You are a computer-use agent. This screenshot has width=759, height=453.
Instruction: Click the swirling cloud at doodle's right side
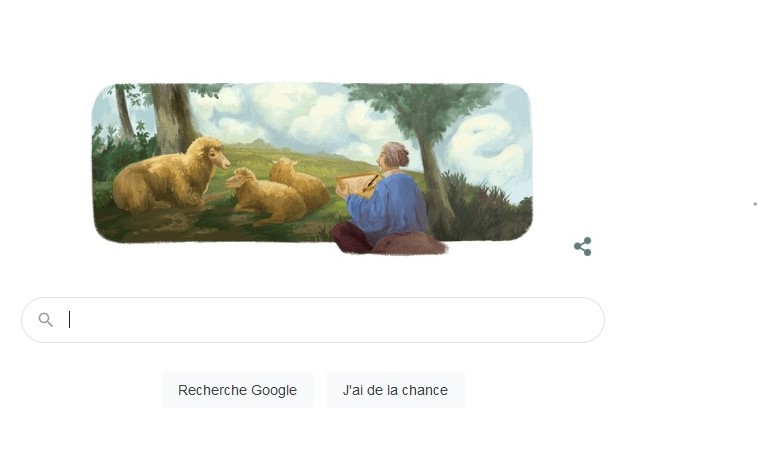pyautogui.click(x=486, y=147)
